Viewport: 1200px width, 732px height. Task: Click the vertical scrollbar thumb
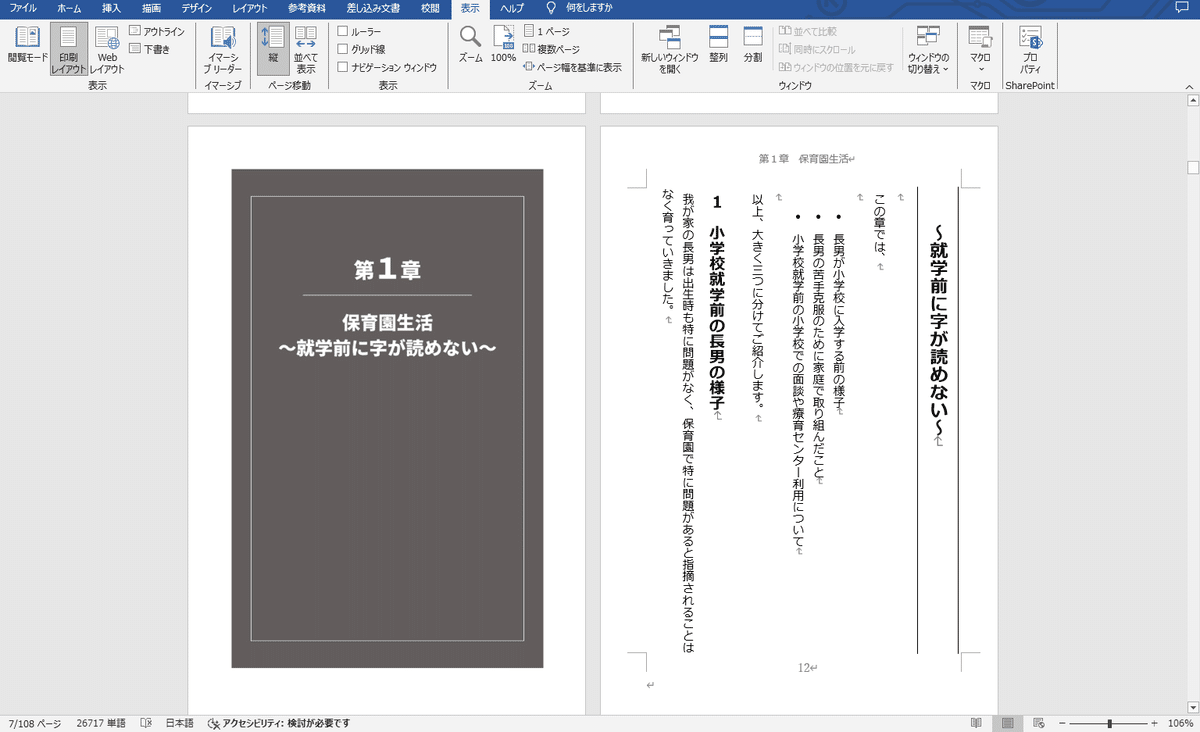pos(1191,167)
